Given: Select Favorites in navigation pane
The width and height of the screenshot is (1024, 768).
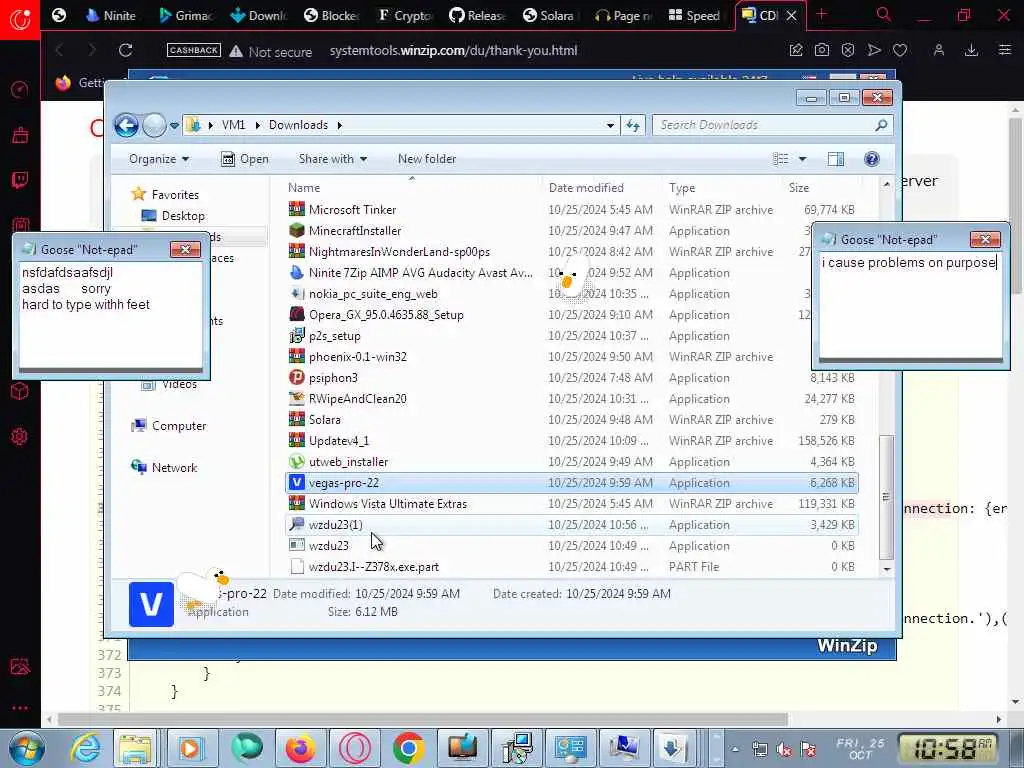Looking at the screenshot, I should tap(174, 195).
